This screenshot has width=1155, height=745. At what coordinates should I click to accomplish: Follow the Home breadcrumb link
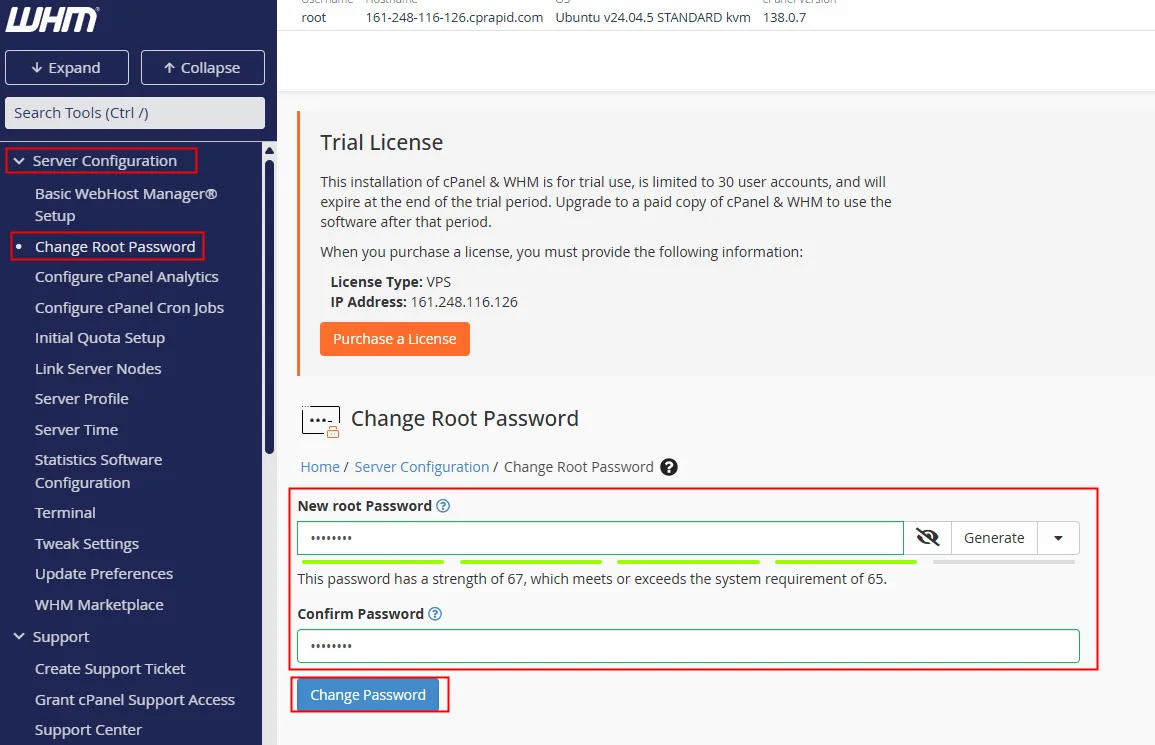point(320,467)
